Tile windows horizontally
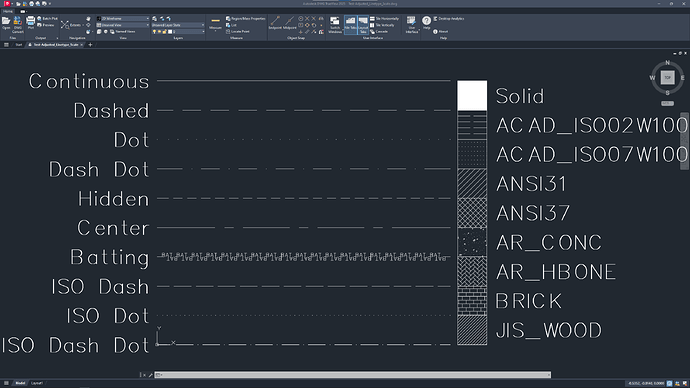The image size is (690, 388). pos(384,18)
